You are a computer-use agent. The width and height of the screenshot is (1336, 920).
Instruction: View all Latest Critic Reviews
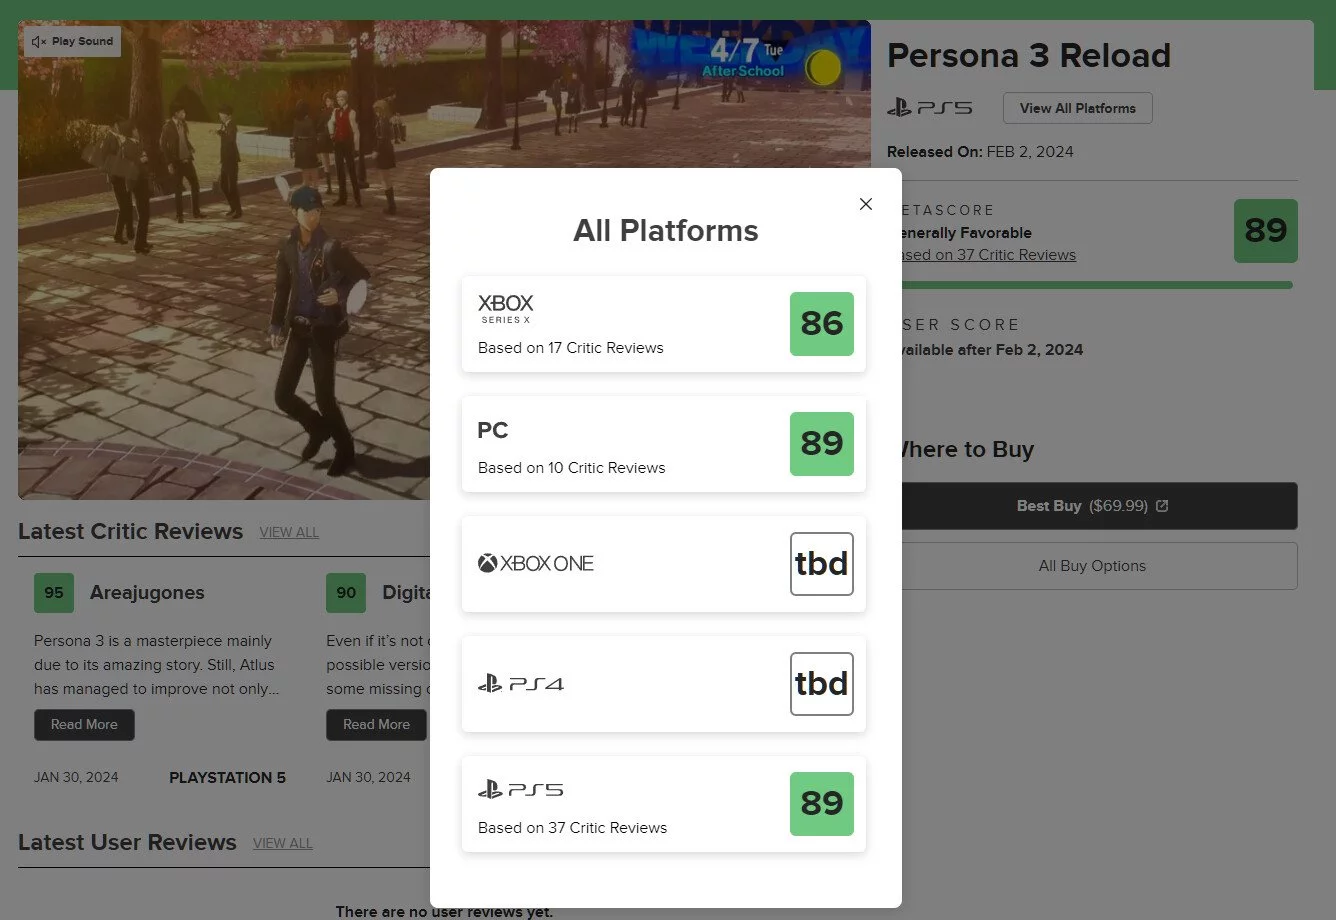coord(289,533)
